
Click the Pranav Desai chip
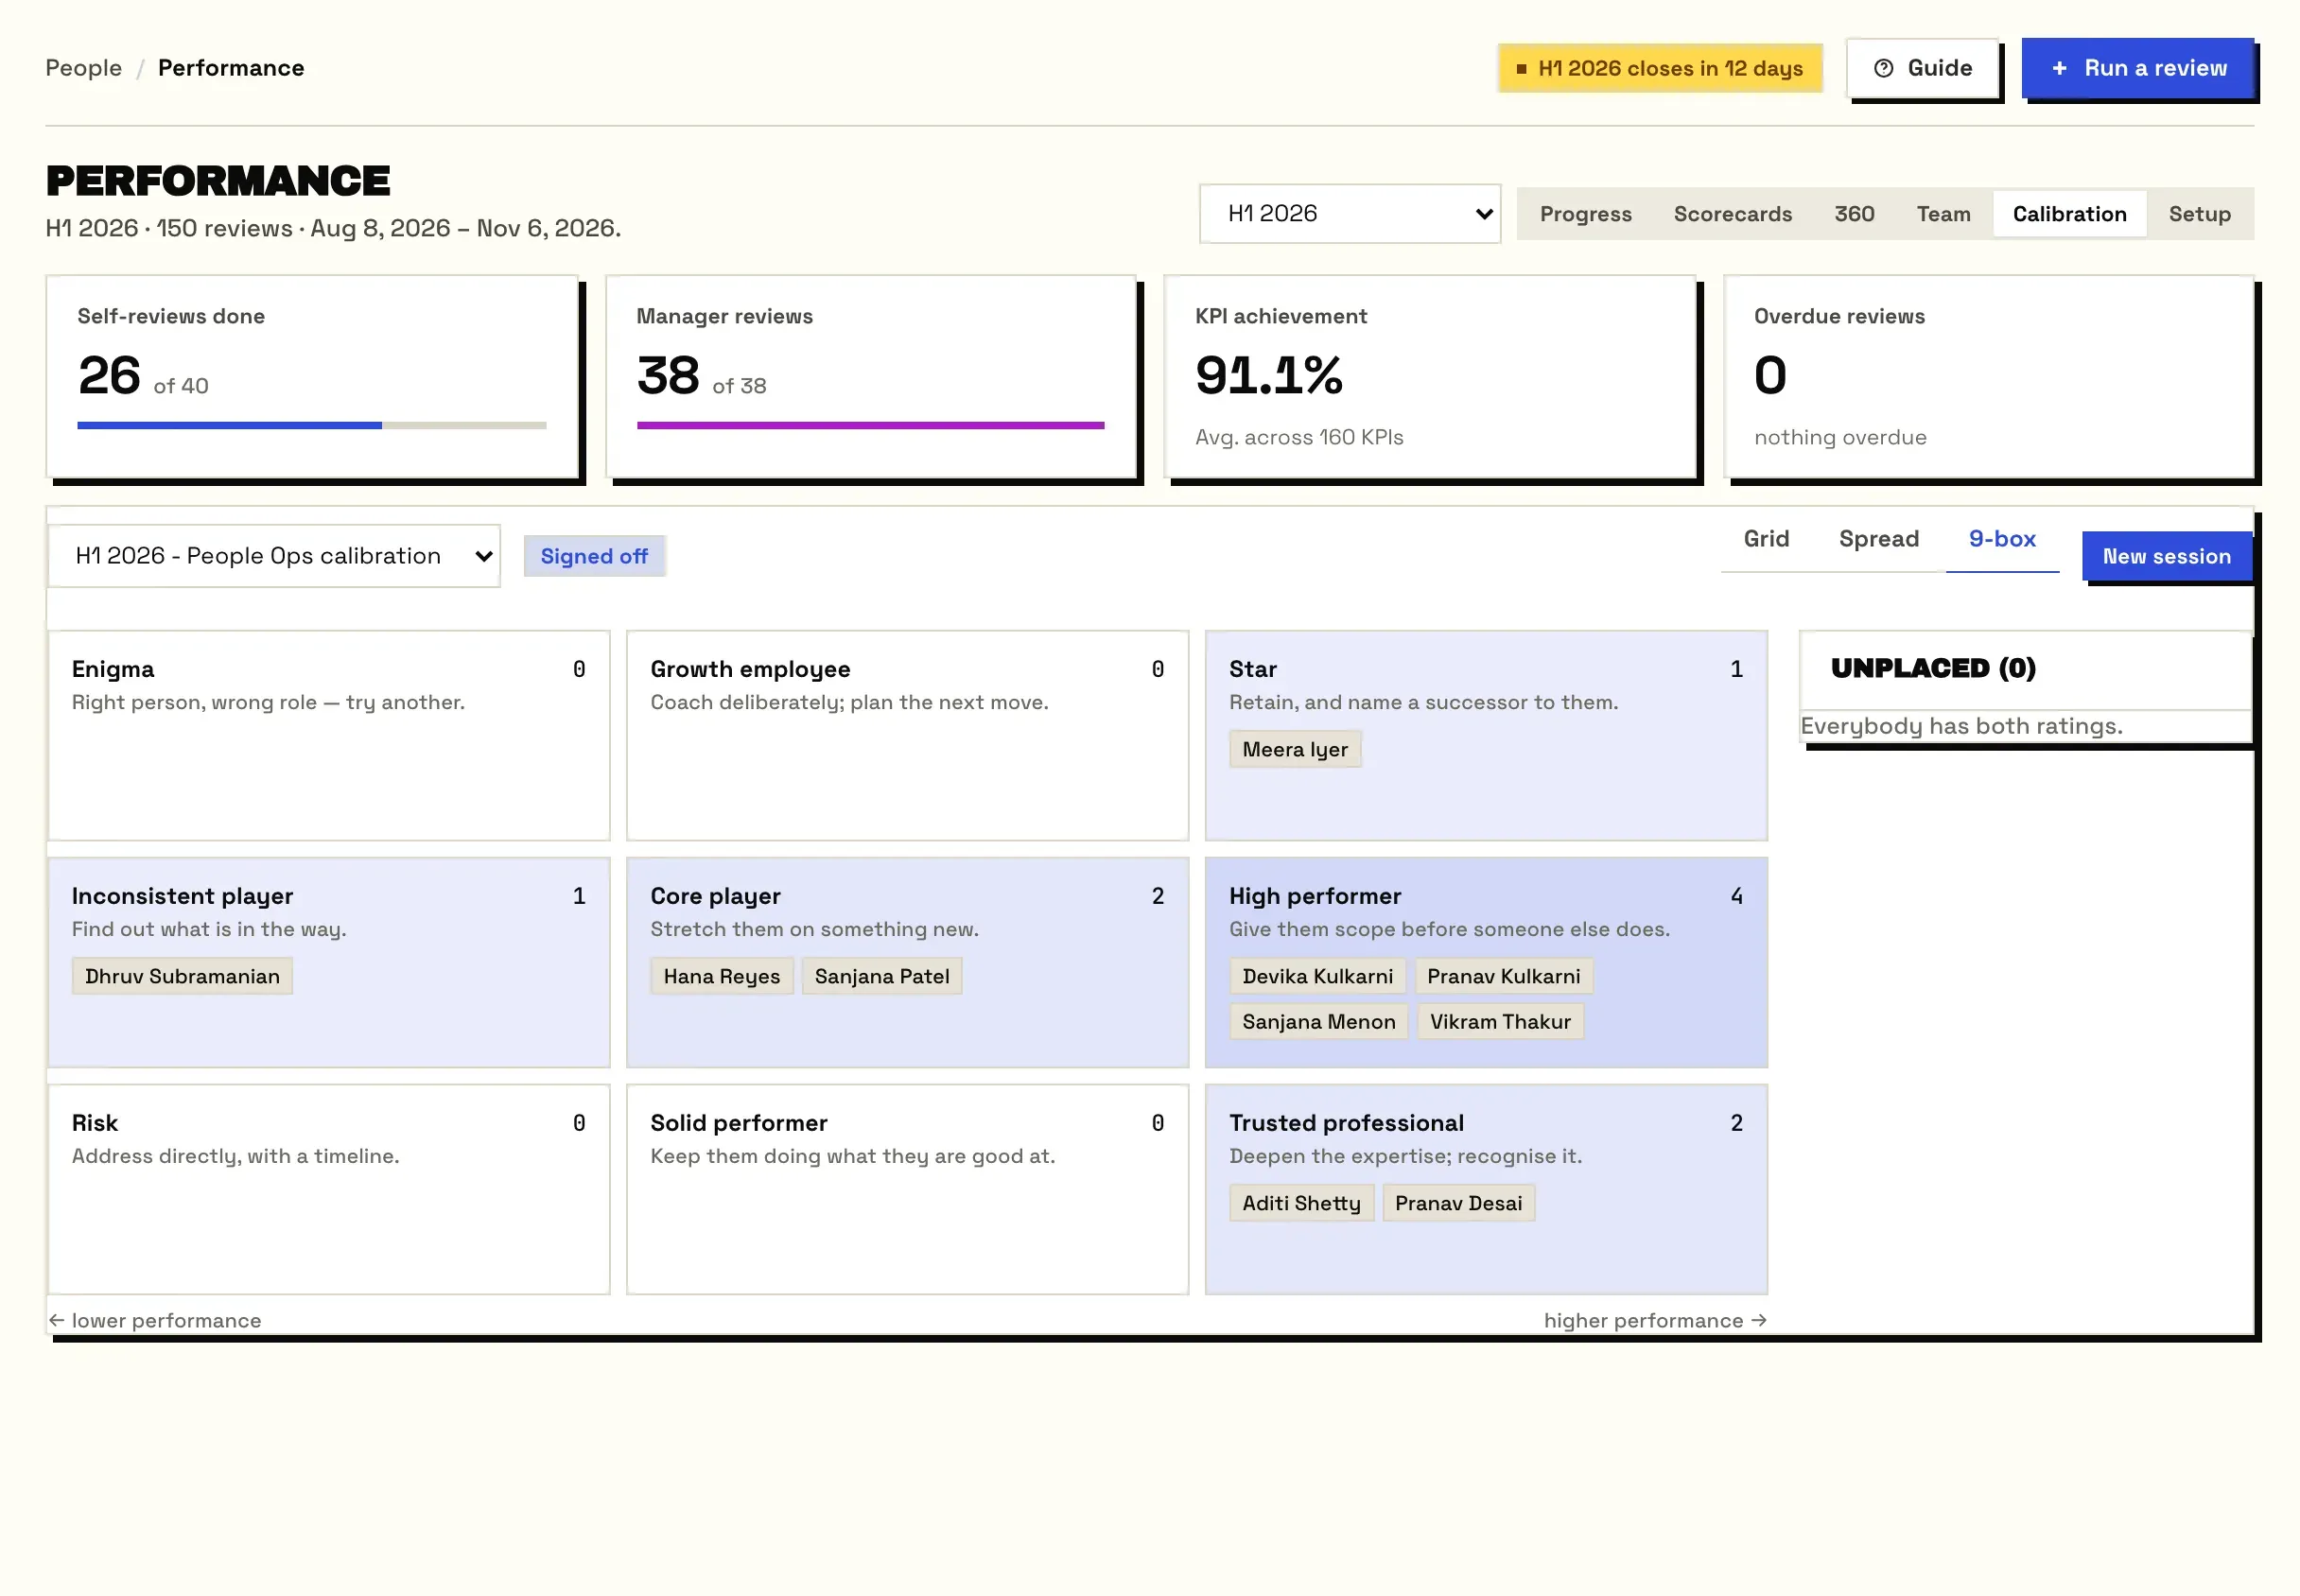coord(1458,1204)
